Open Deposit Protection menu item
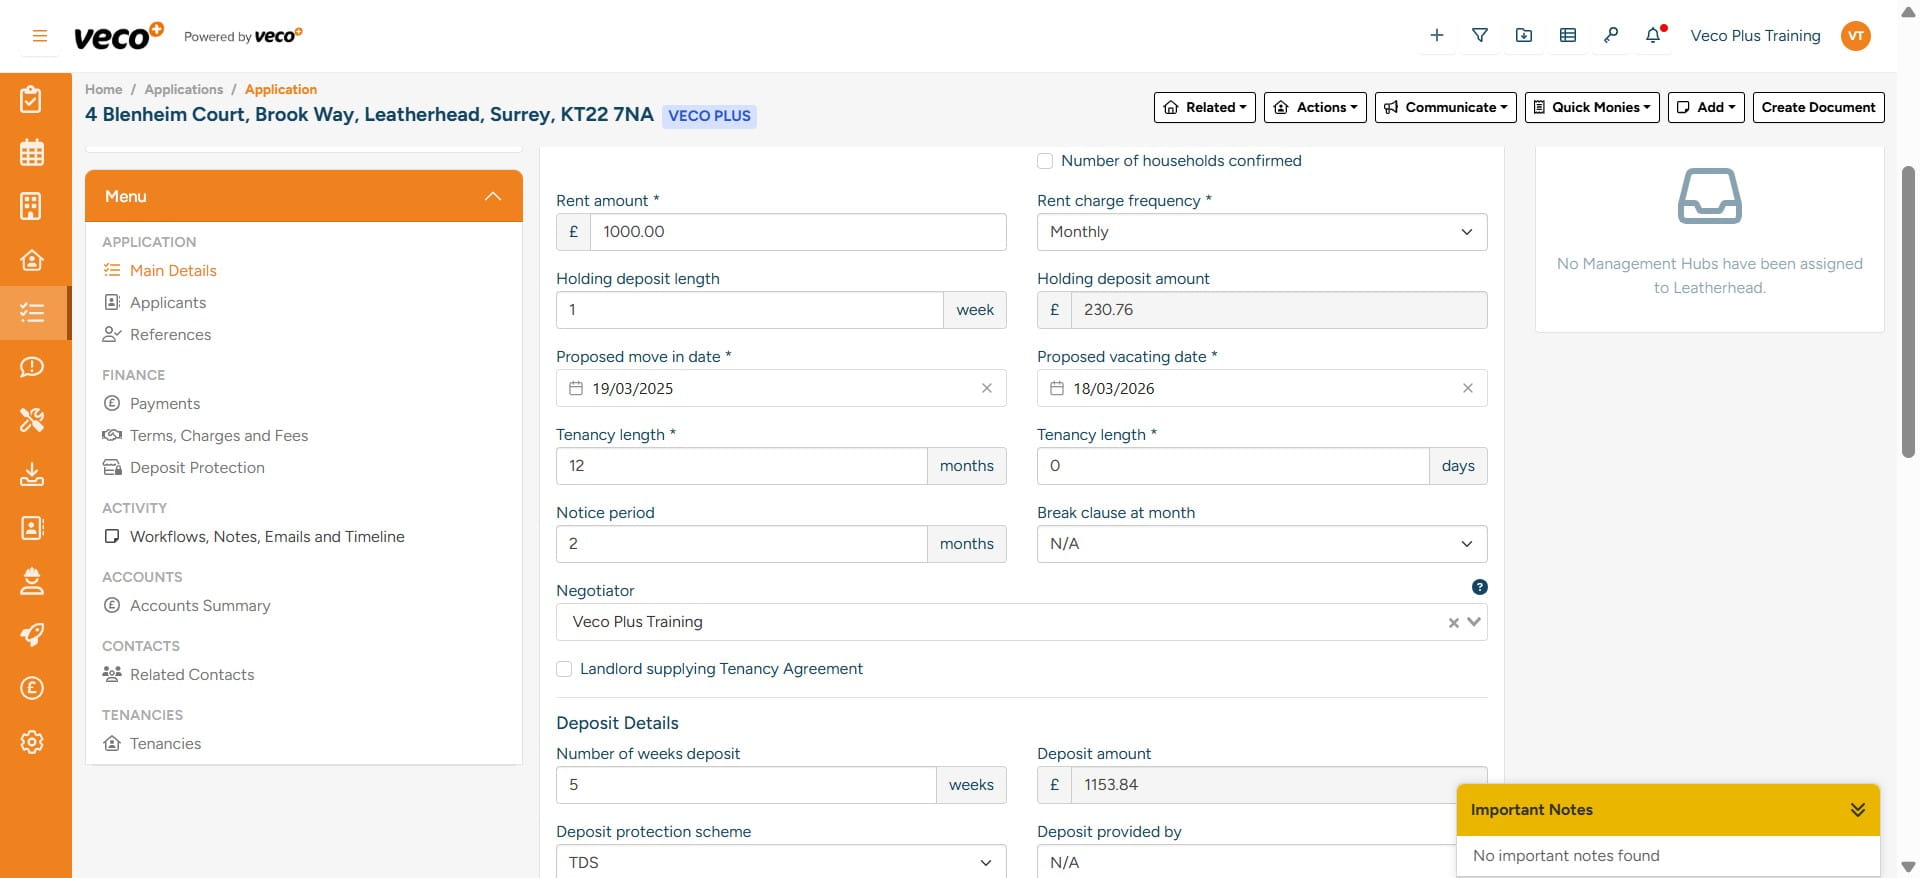Screen dimensions: 1920x878 [197, 468]
